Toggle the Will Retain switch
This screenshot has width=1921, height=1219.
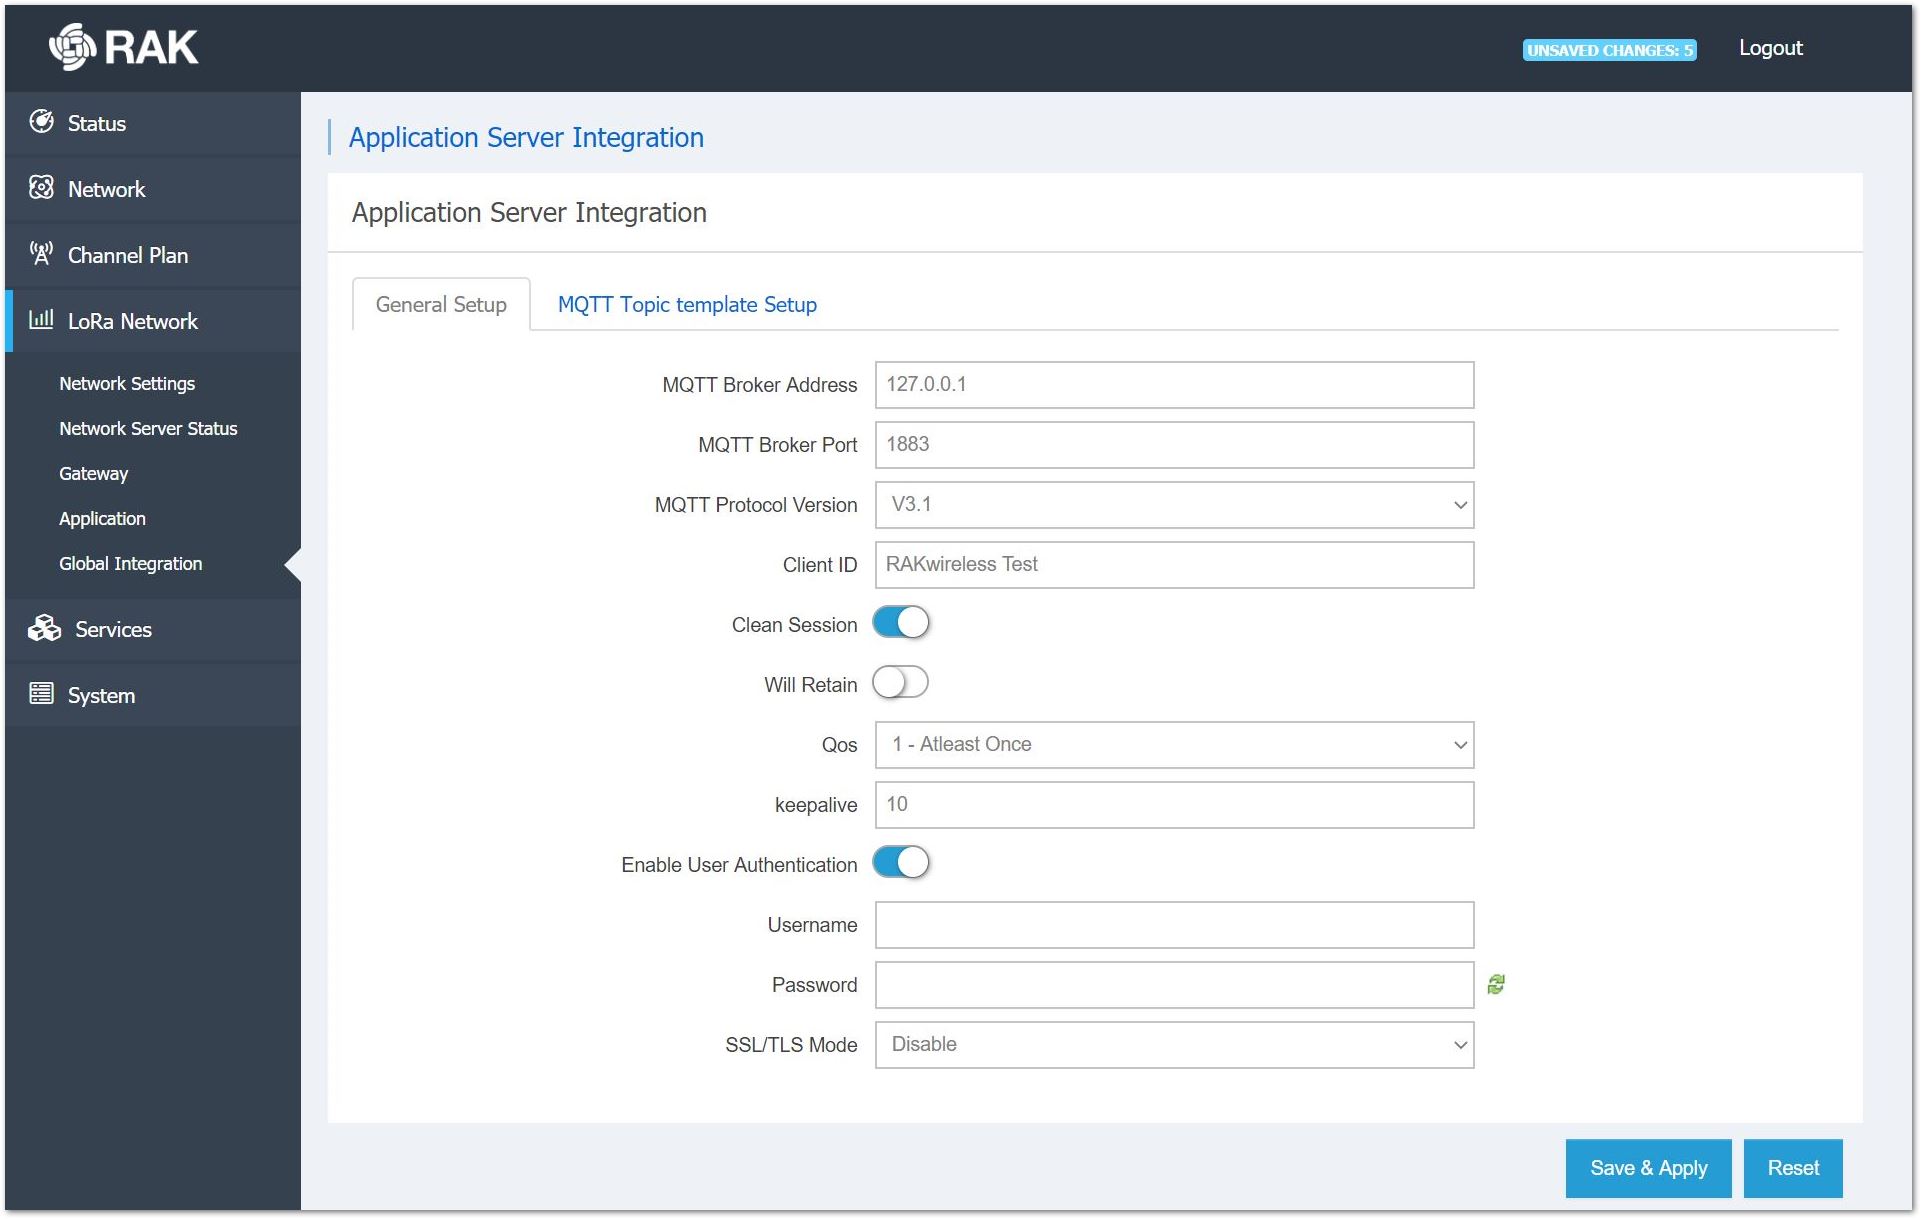(901, 683)
